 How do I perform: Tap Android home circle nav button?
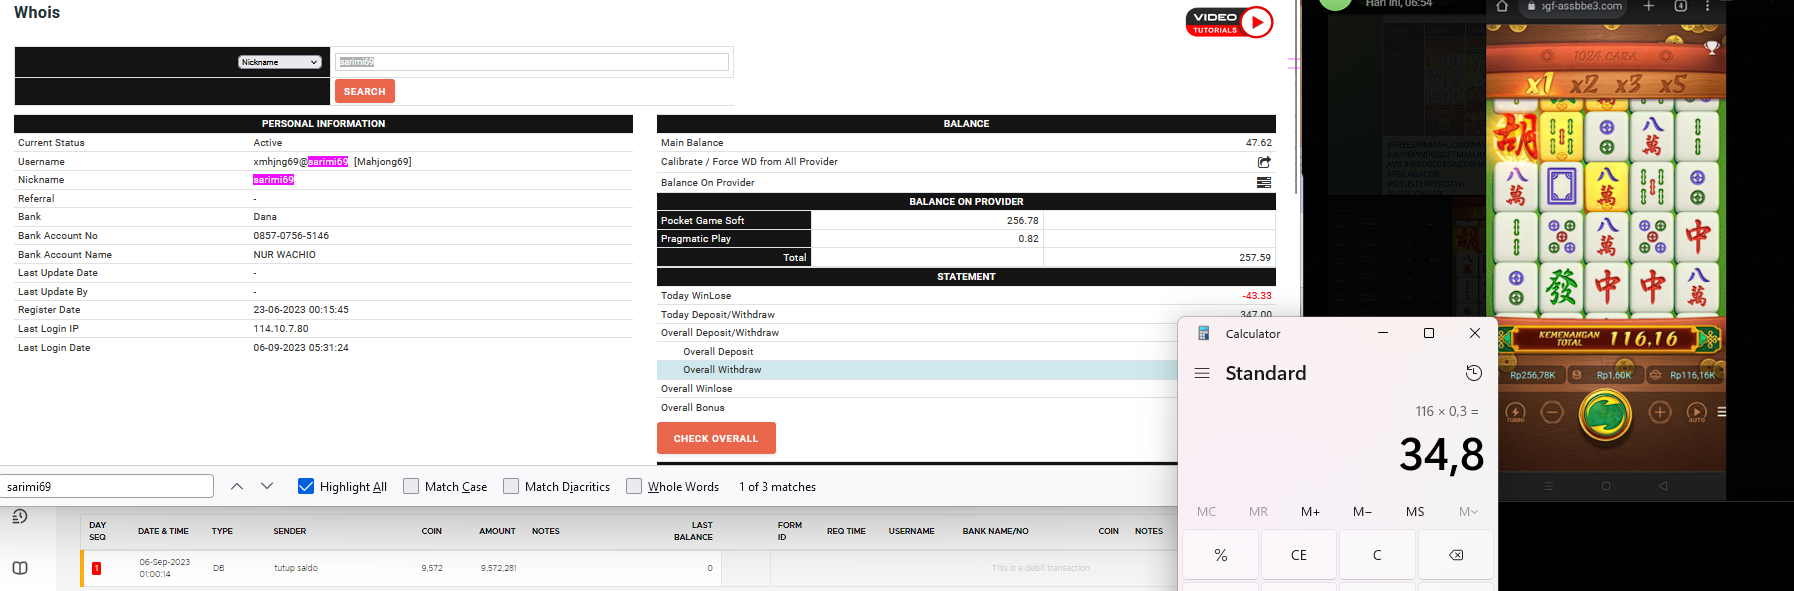pos(1606,486)
